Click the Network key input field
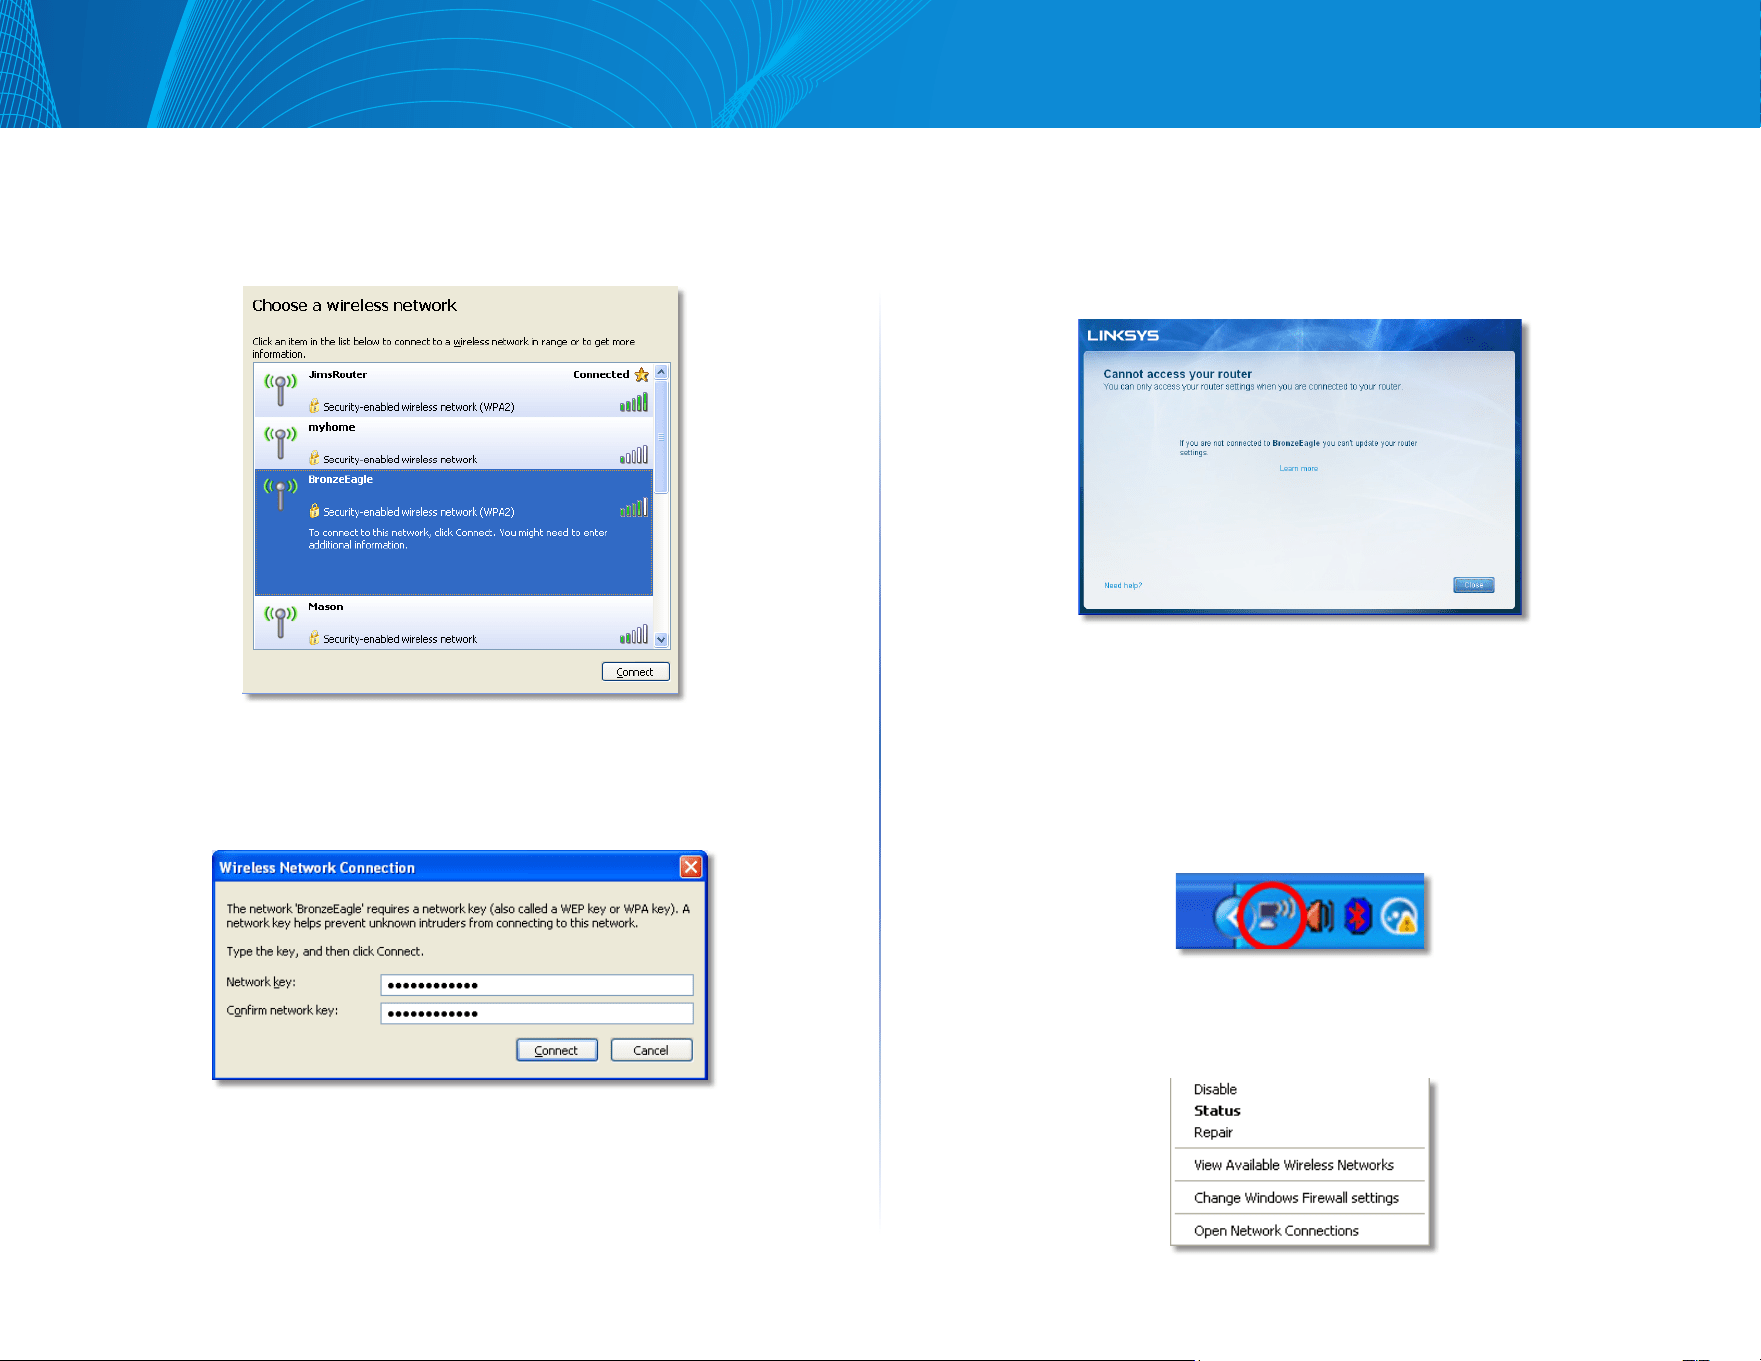This screenshot has height=1361, width=1761. coord(537,985)
